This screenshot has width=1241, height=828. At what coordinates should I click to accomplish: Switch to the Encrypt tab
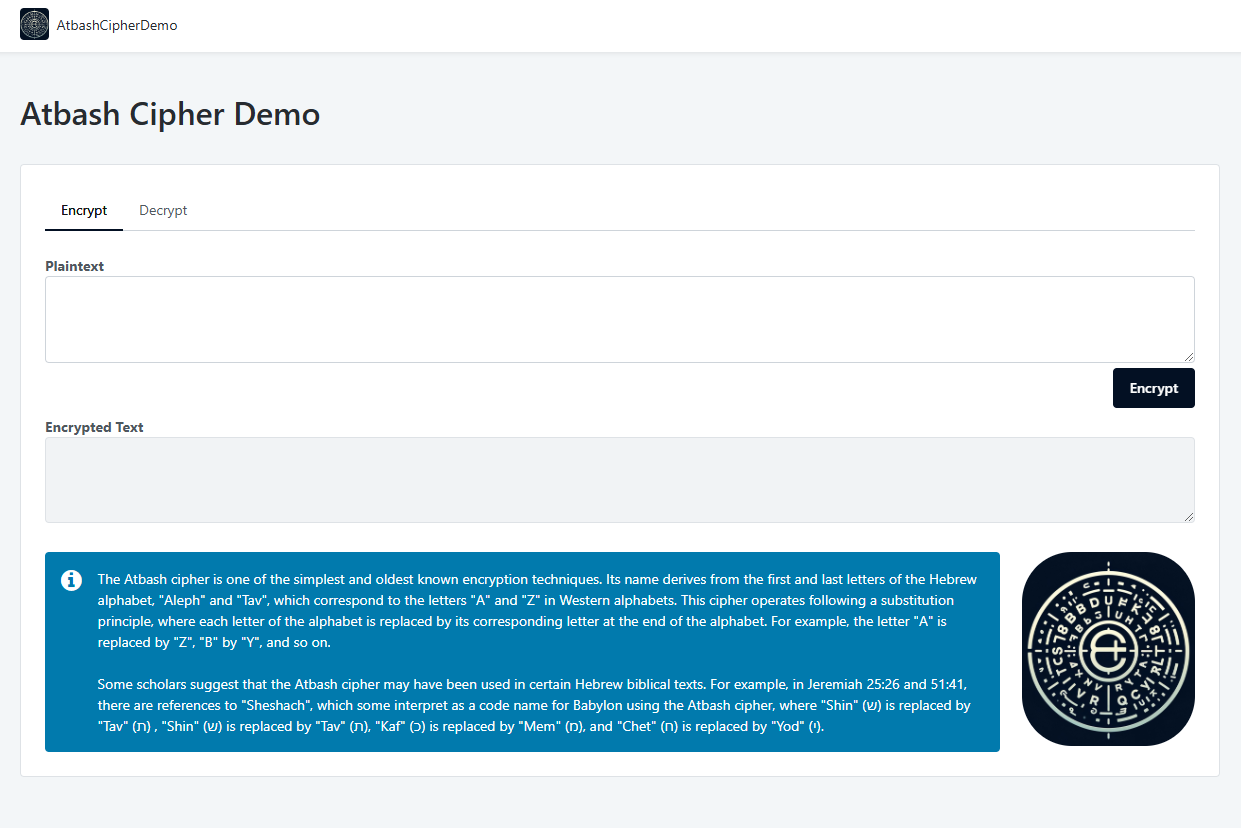84,211
